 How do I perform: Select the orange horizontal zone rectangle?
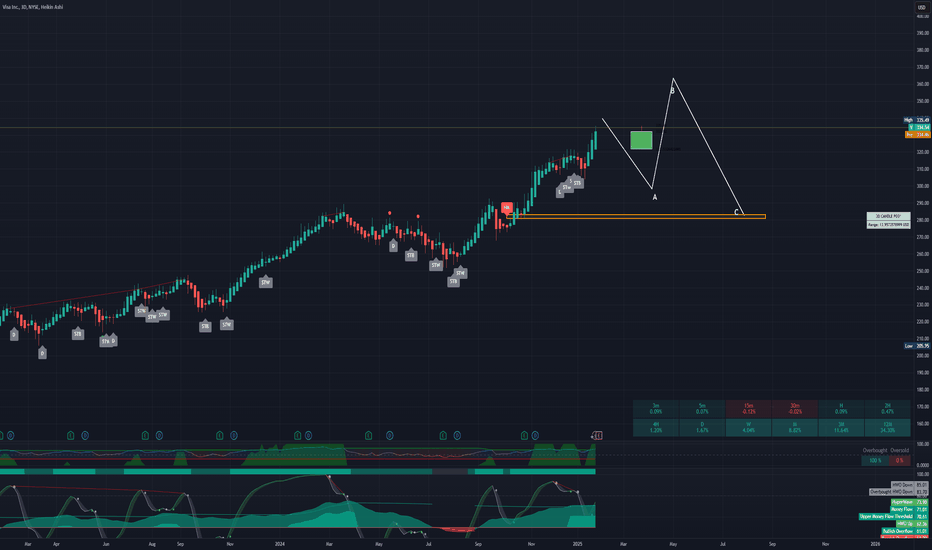pyautogui.click(x=636, y=216)
